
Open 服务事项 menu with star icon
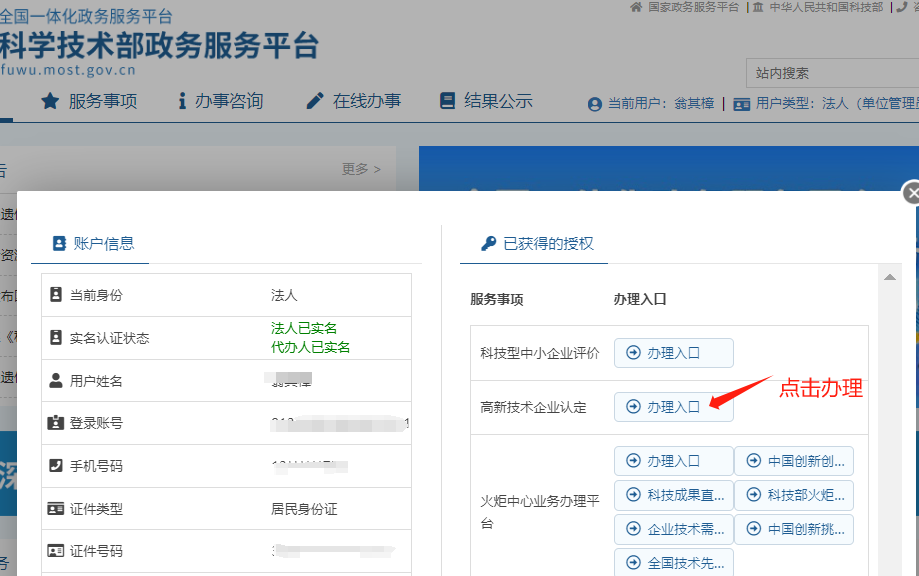pyautogui.click(x=89, y=101)
